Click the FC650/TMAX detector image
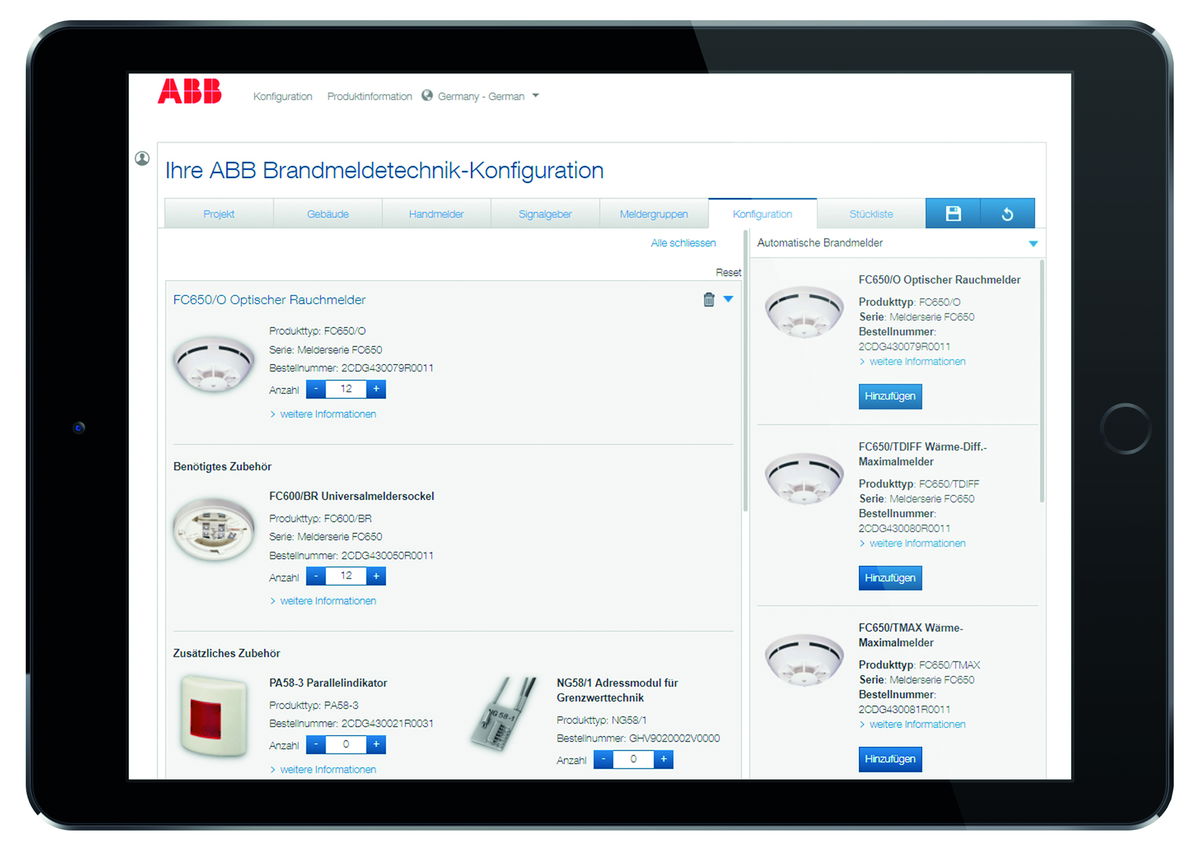Image resolution: width=1200 pixels, height=853 pixels. click(804, 660)
